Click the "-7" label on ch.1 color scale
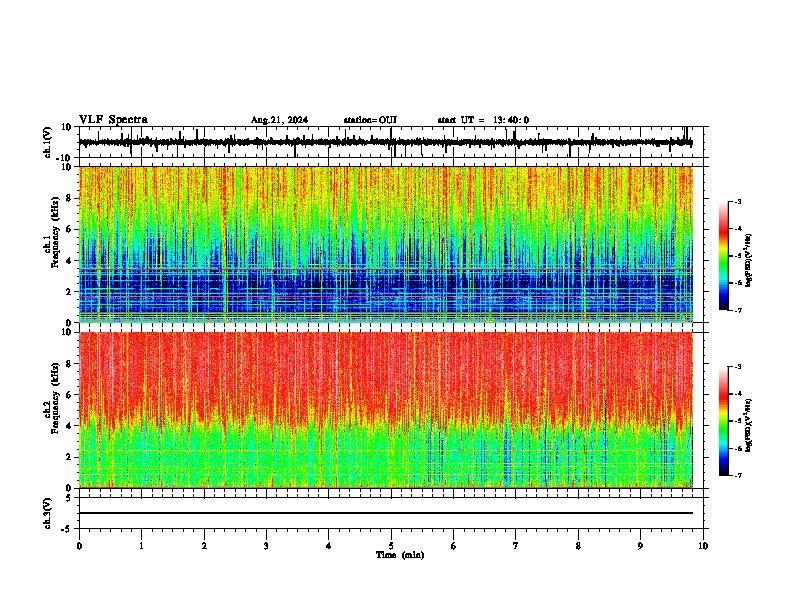 click(737, 310)
